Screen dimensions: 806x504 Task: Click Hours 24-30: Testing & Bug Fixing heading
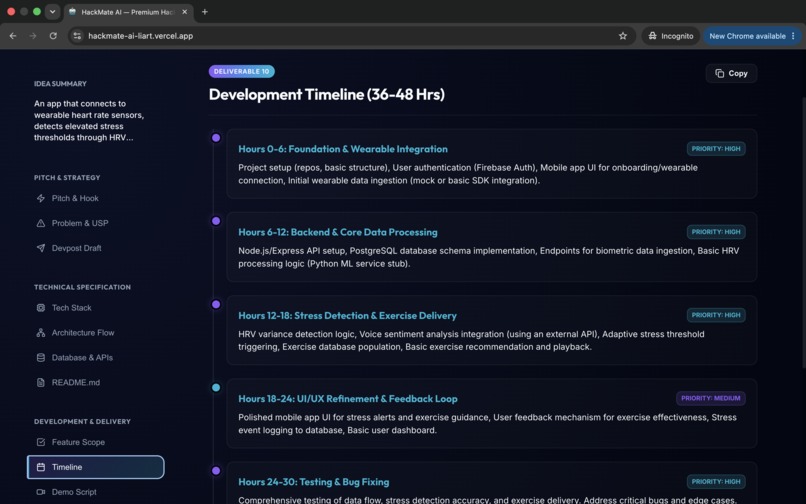click(314, 482)
